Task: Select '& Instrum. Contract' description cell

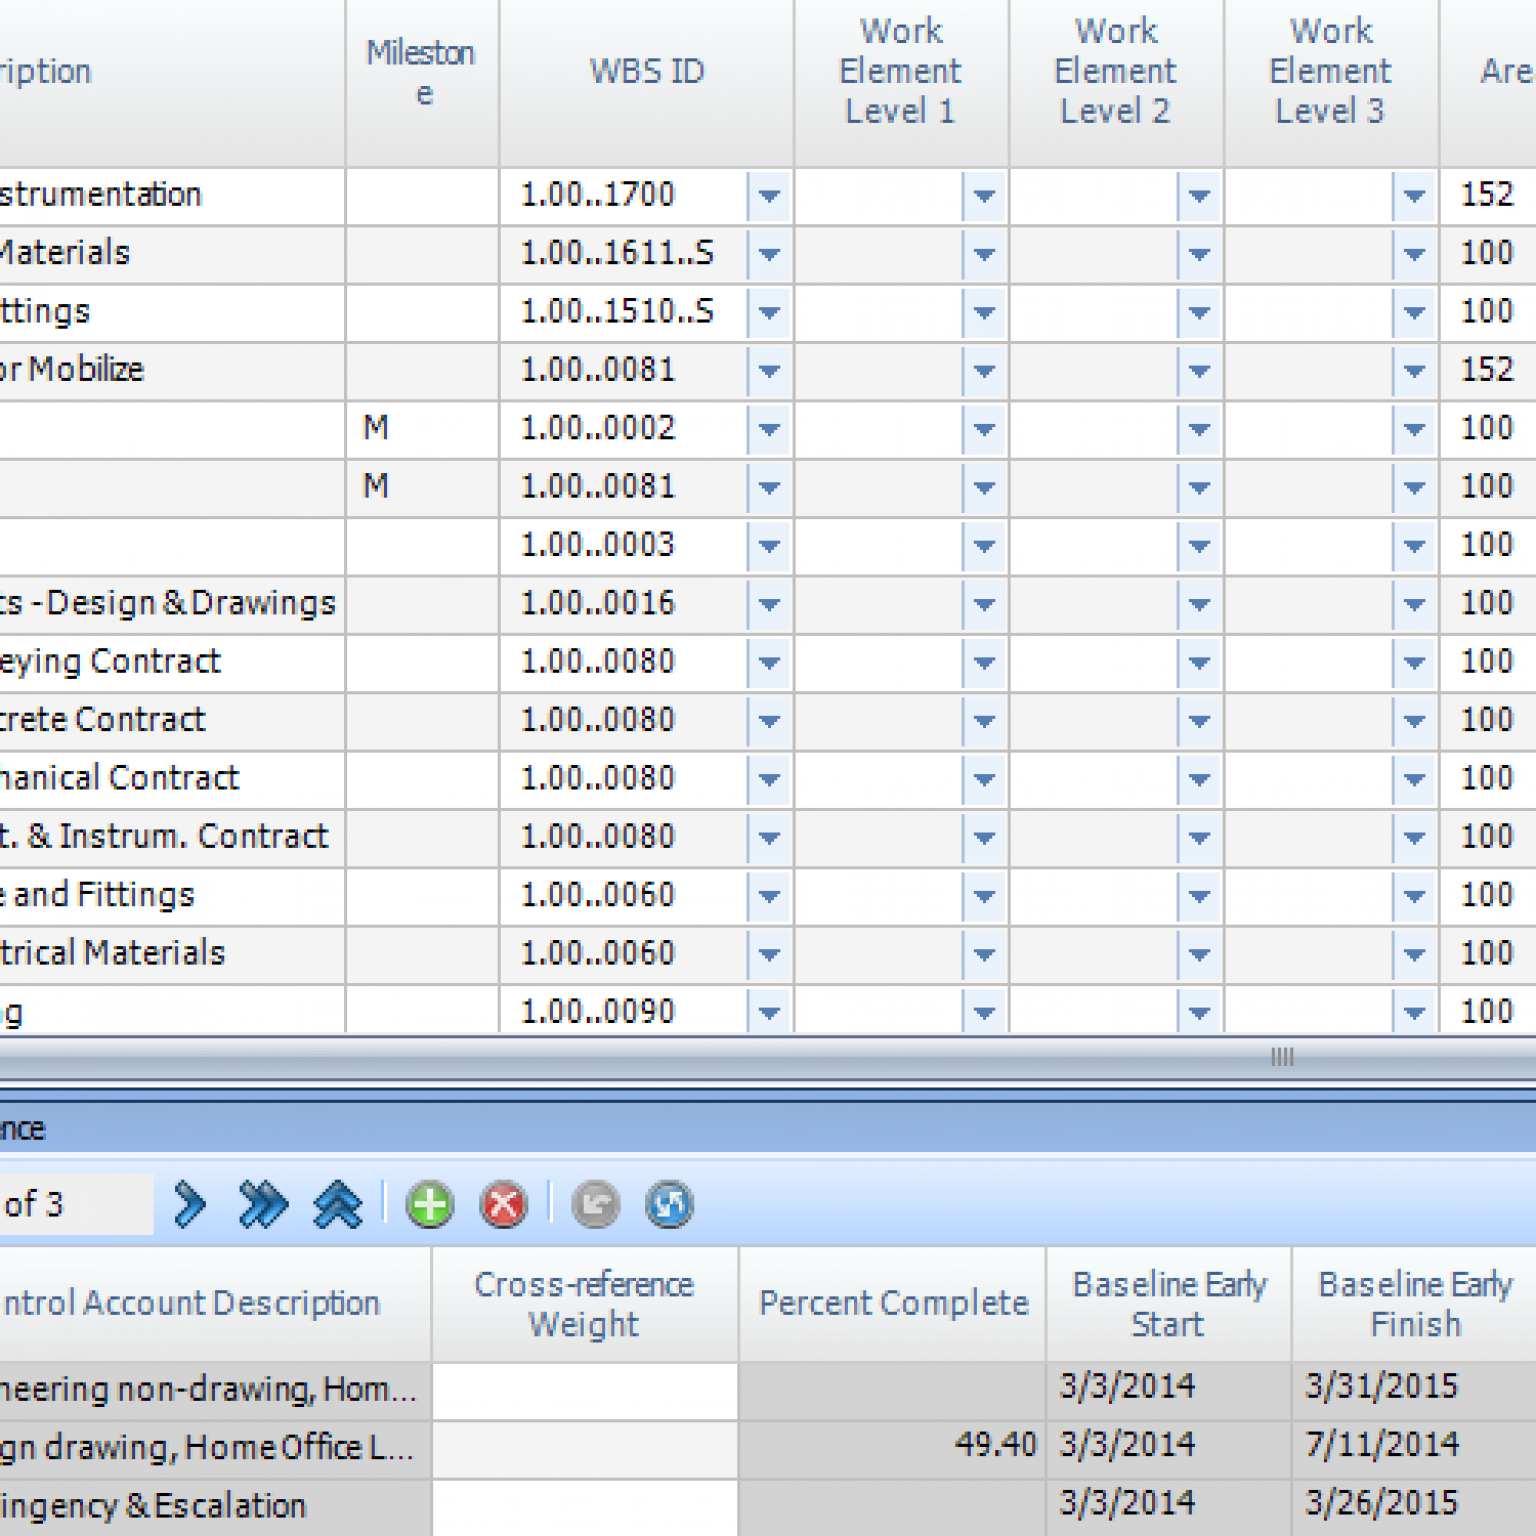Action: 172,837
